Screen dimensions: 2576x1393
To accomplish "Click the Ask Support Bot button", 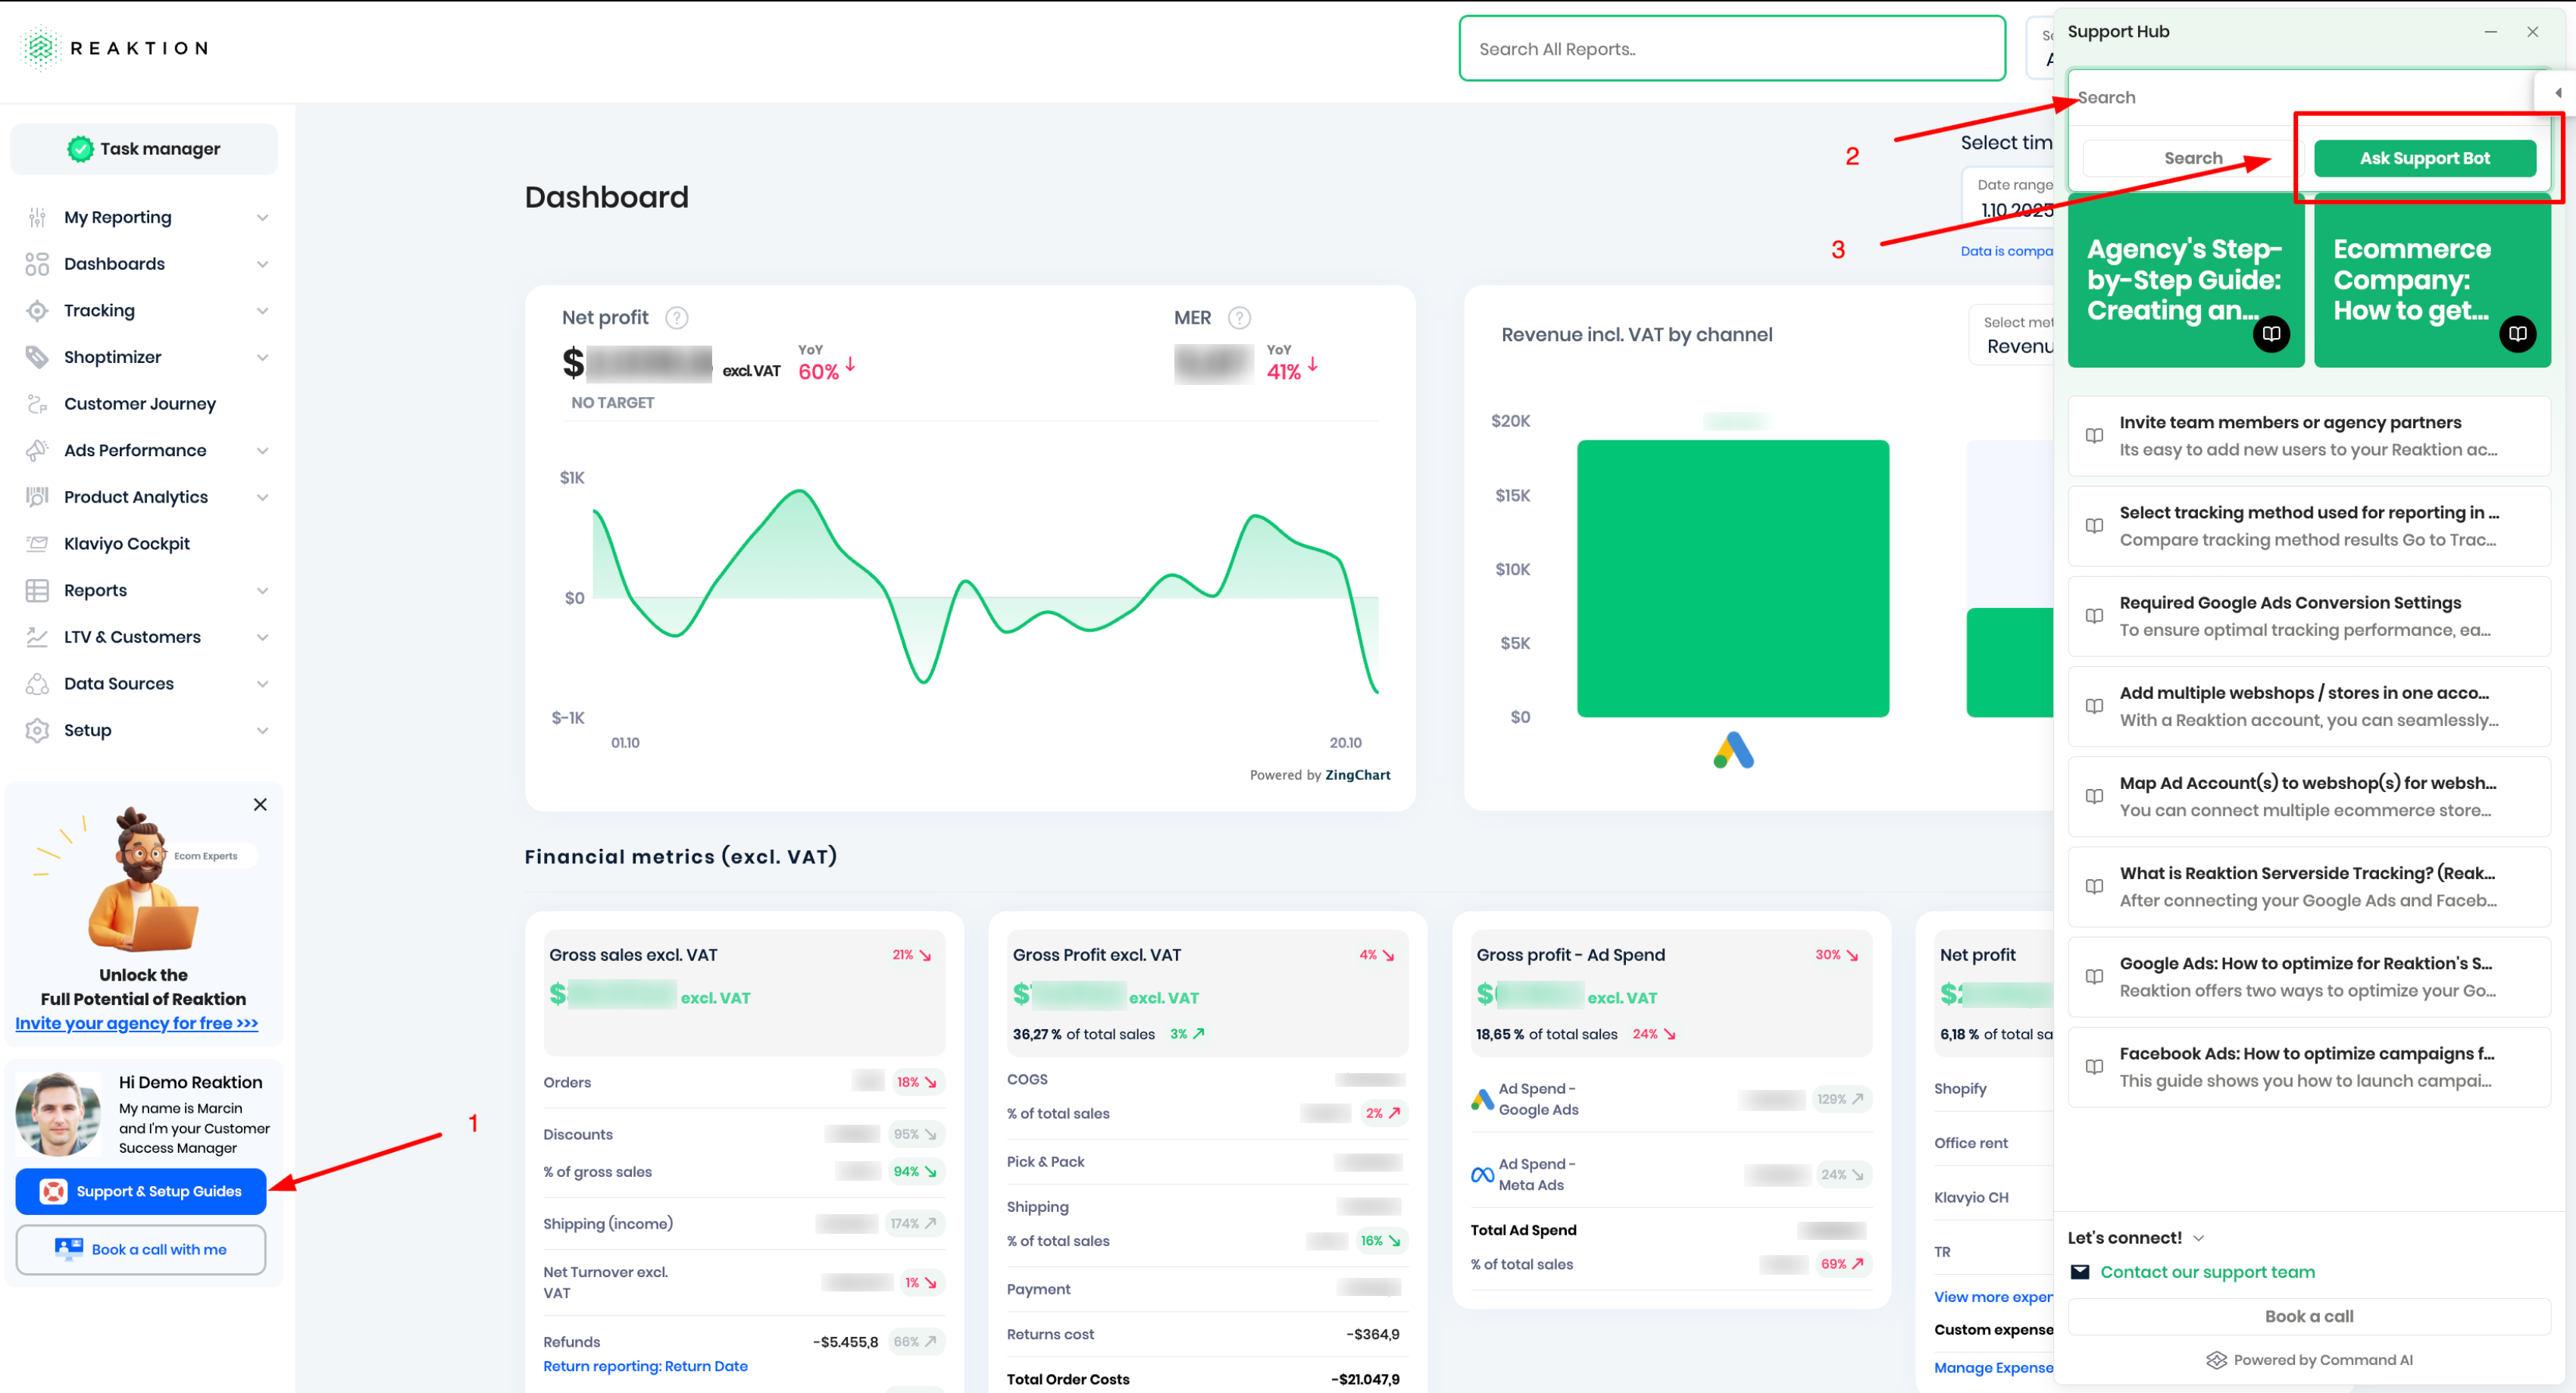I will tap(2424, 158).
